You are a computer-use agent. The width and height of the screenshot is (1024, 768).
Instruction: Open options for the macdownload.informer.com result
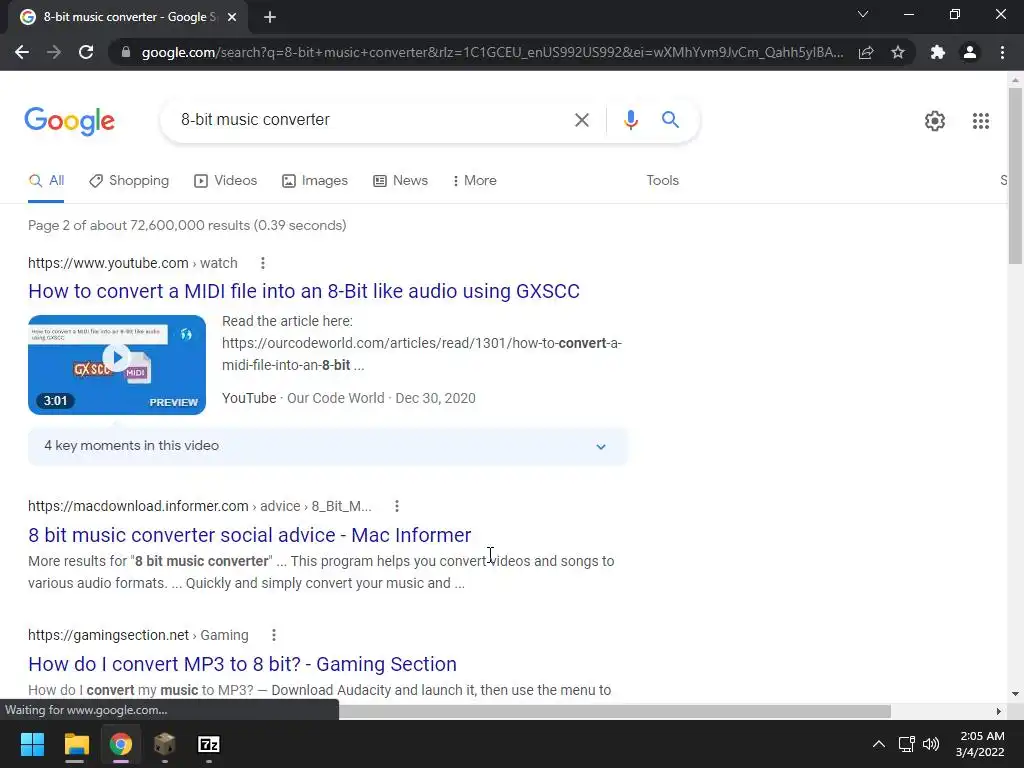coord(396,506)
